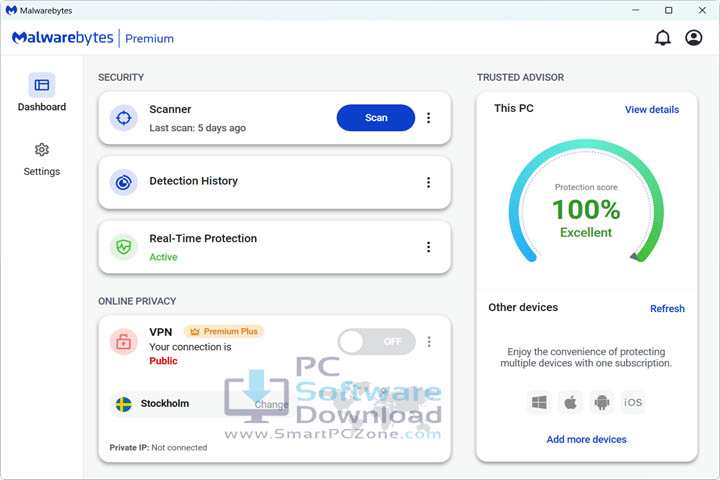Click the 100% protection score value
This screenshot has height=480, width=720.
pos(586,209)
